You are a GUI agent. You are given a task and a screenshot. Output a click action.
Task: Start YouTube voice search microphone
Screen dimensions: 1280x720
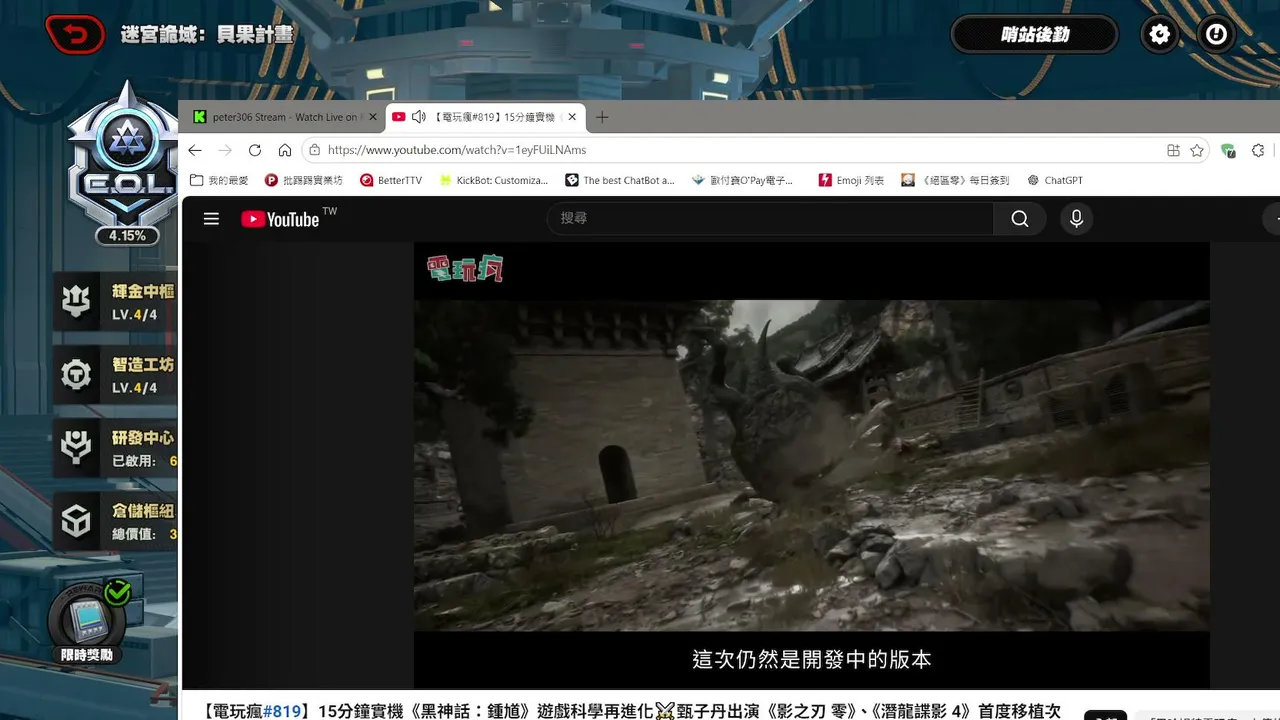(1076, 218)
